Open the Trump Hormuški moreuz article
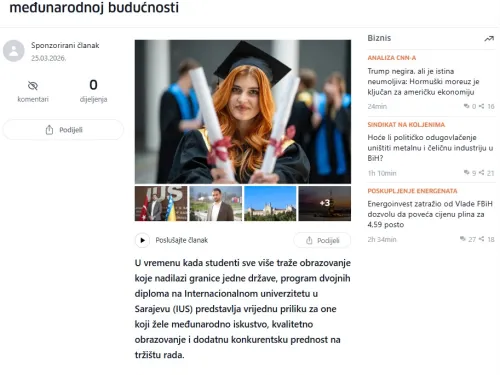 [423, 82]
